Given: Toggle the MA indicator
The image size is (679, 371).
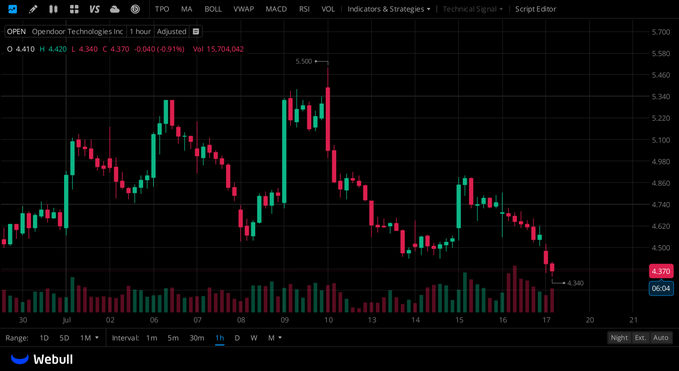Looking at the screenshot, I should click(187, 9).
